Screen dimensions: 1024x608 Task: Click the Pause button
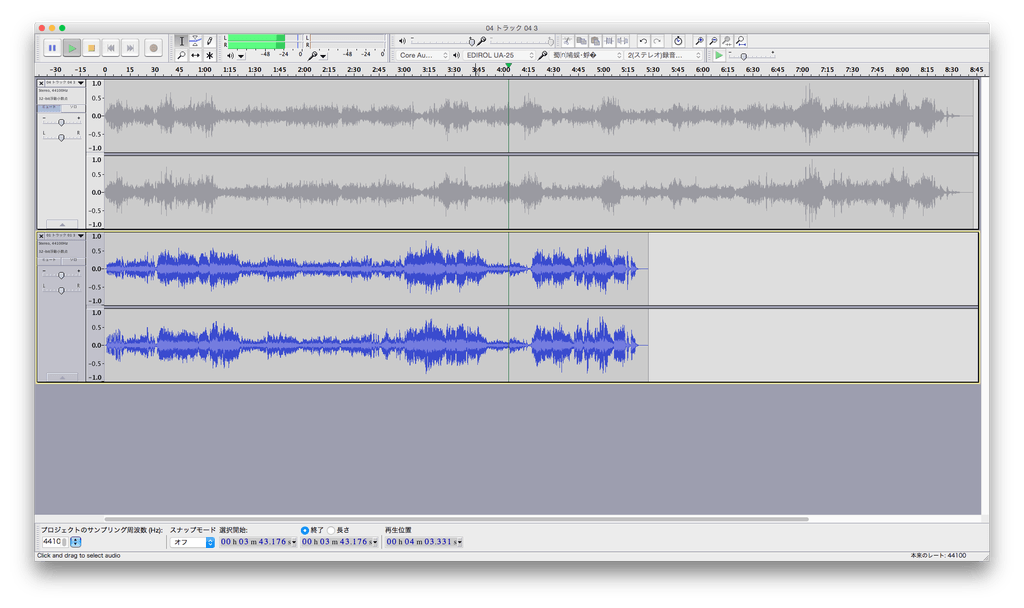click(51, 47)
